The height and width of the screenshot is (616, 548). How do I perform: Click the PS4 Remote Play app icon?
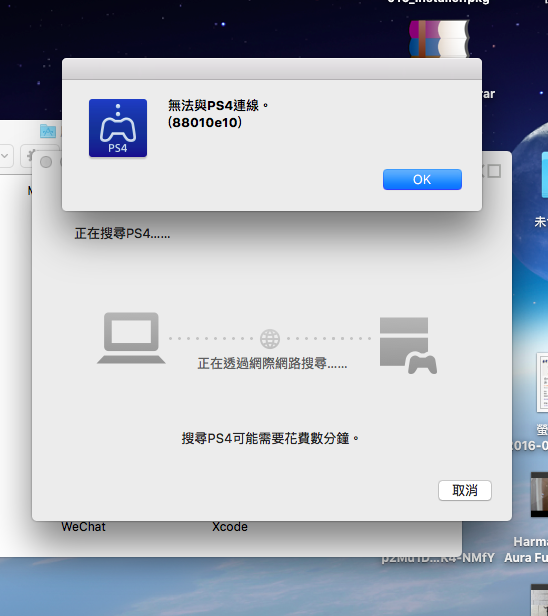(x=118, y=128)
